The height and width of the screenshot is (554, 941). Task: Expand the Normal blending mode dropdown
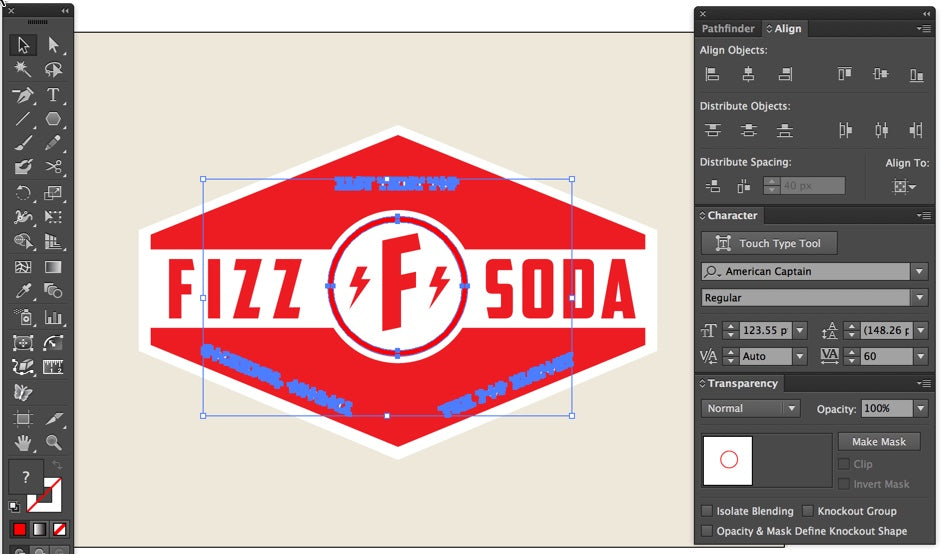[x=791, y=408]
